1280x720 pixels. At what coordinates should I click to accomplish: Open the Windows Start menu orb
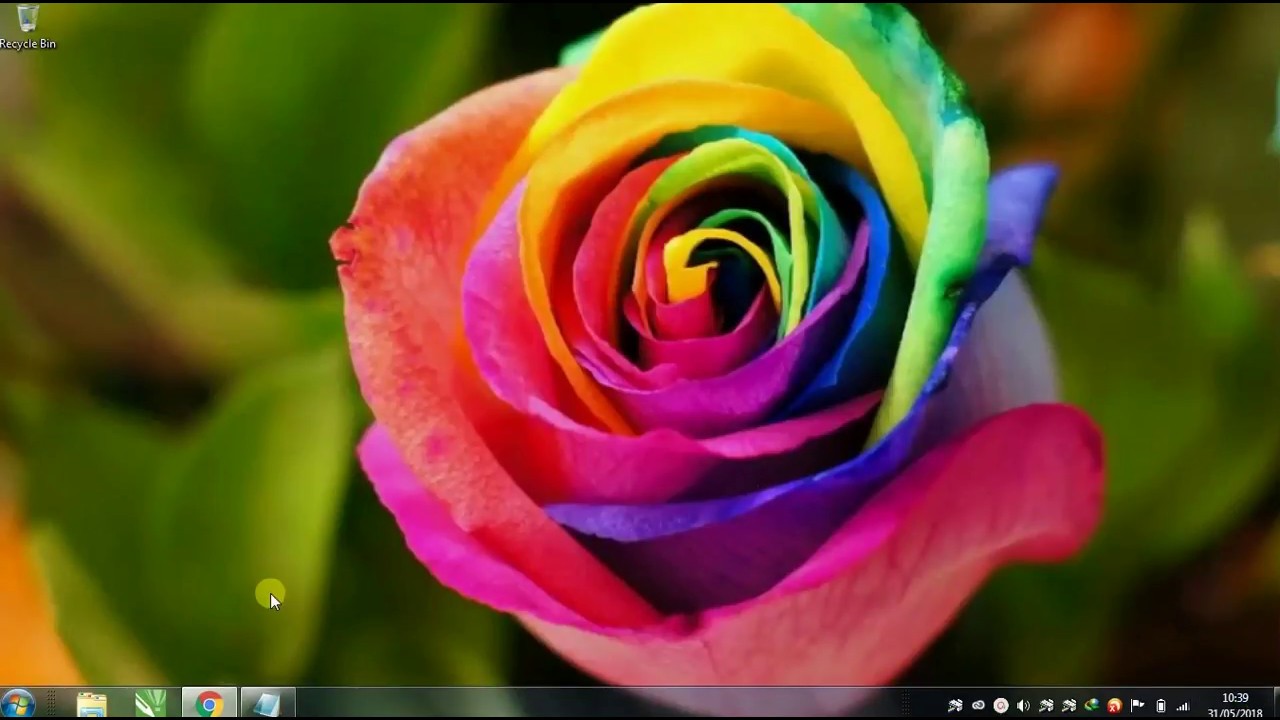pos(18,704)
